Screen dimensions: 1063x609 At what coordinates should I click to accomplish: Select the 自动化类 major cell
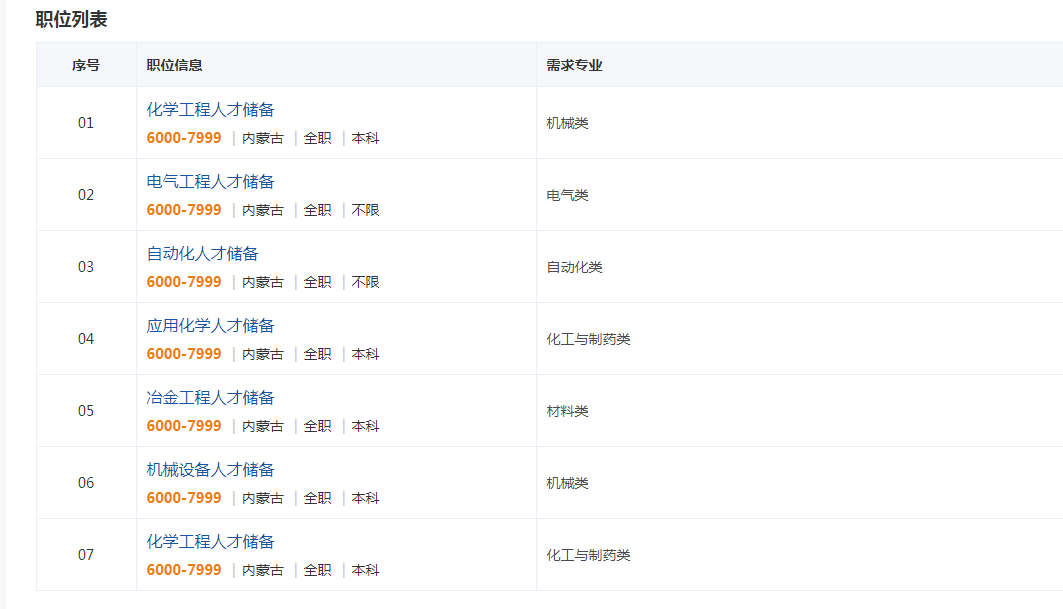click(x=574, y=267)
